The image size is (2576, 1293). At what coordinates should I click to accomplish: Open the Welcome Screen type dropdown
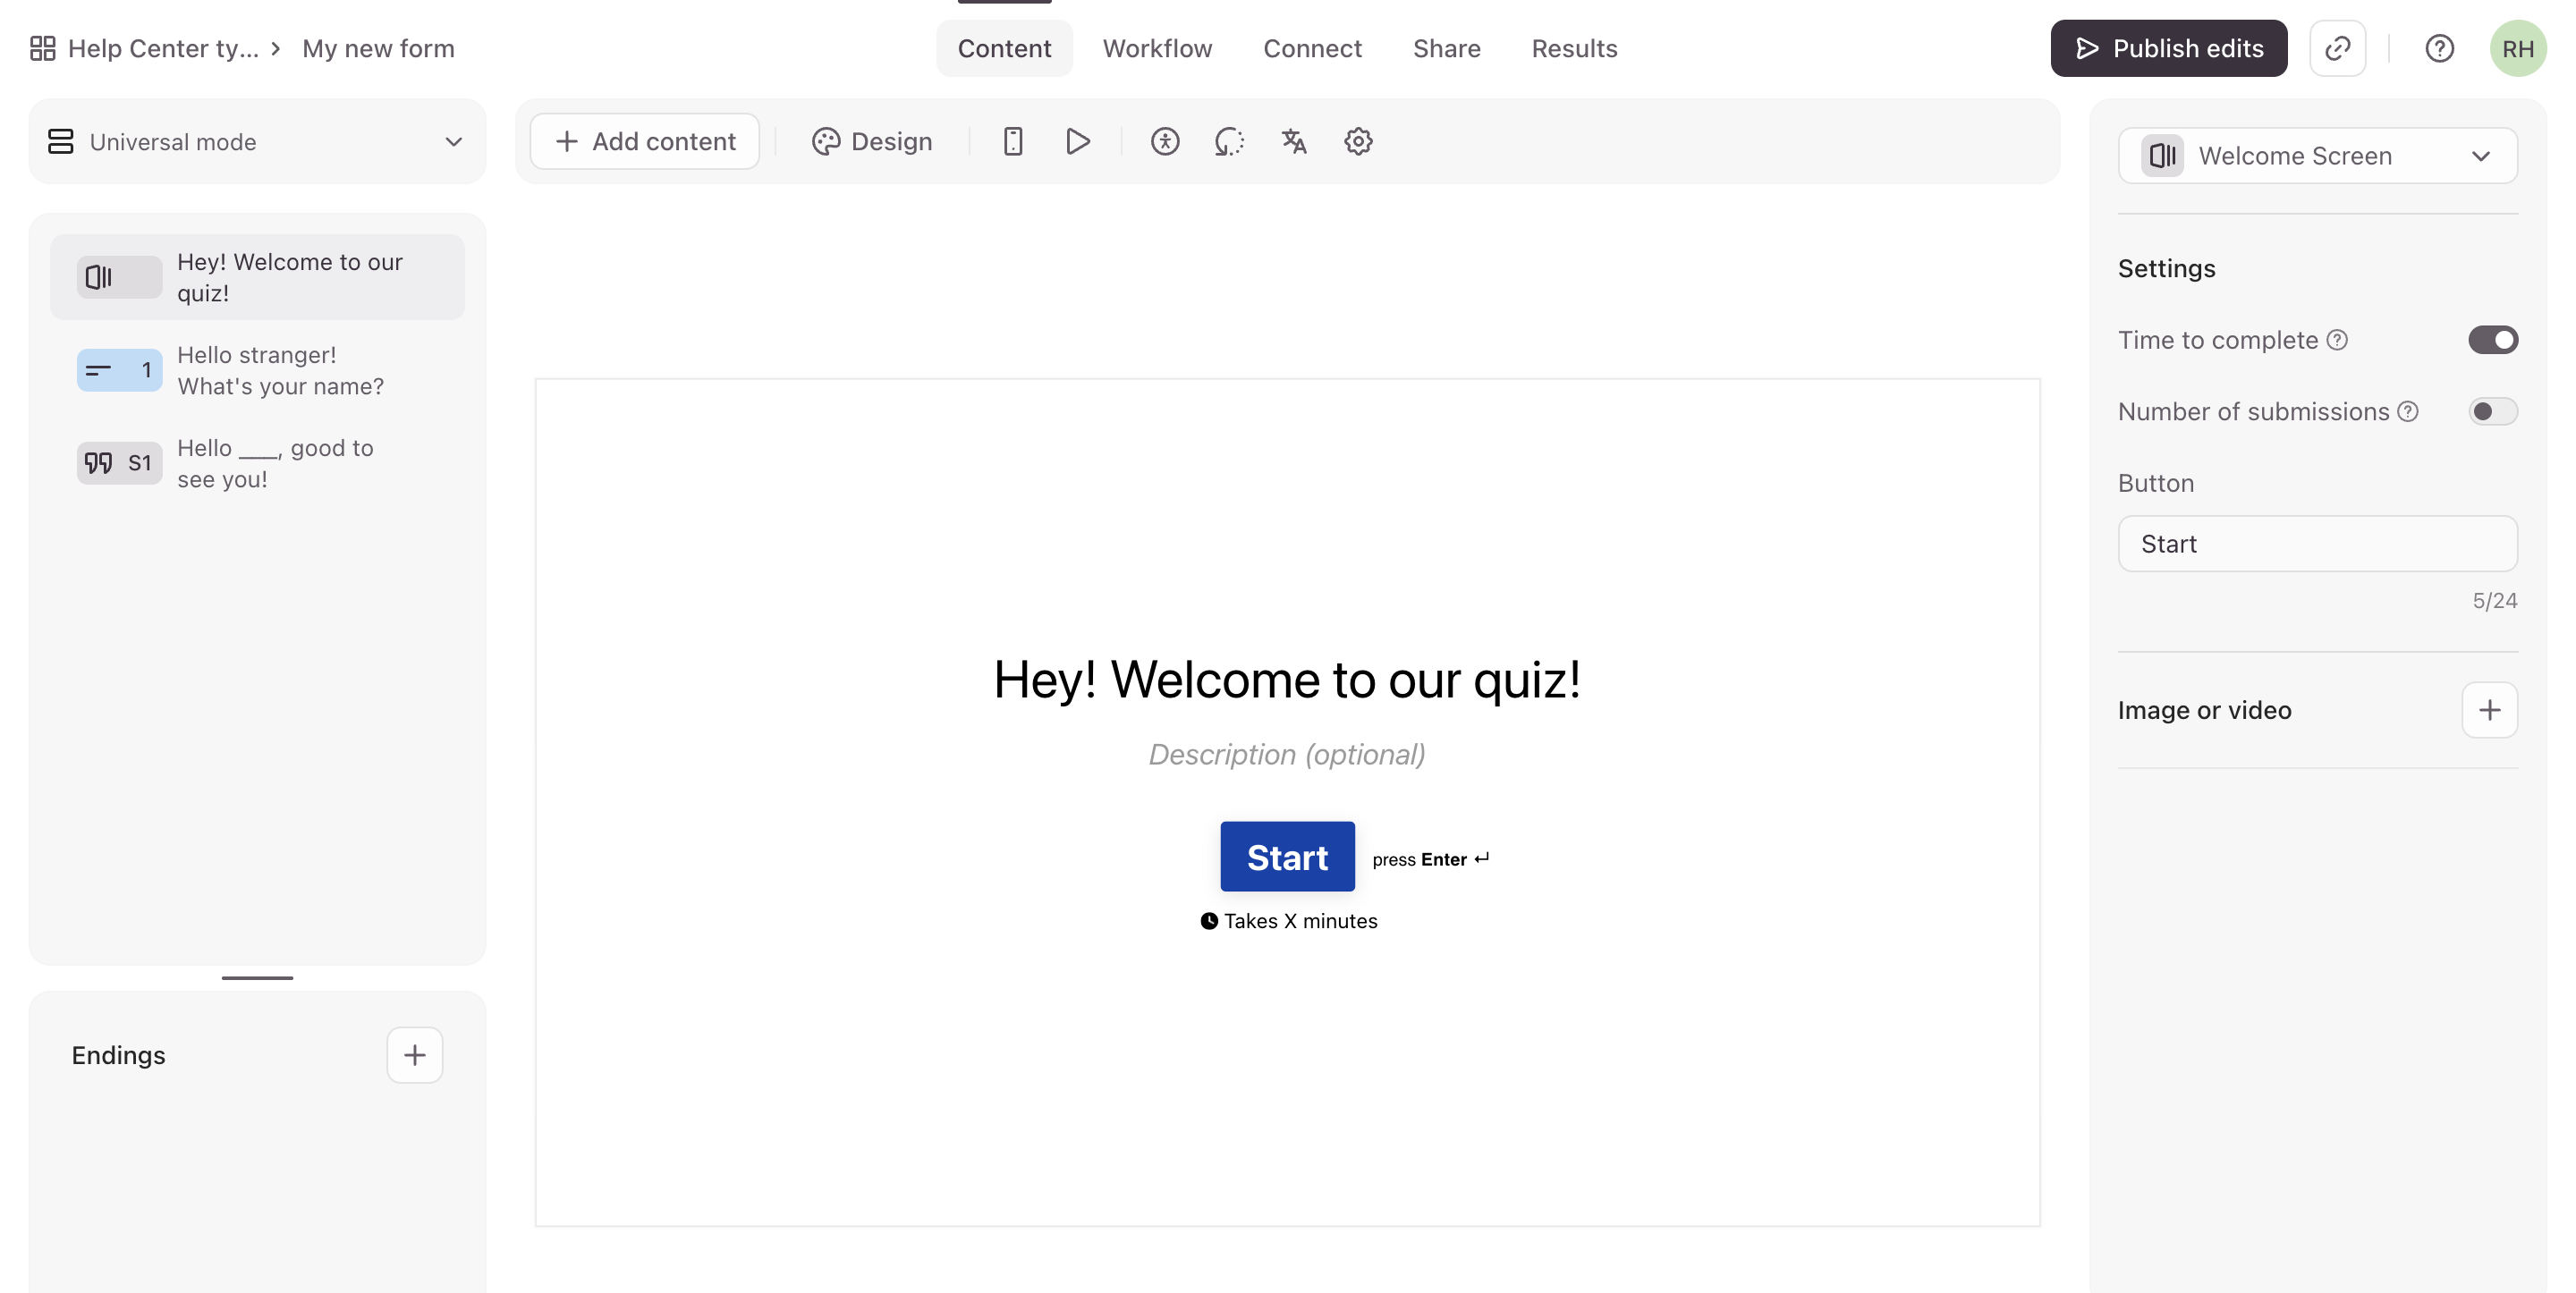coord(2317,156)
